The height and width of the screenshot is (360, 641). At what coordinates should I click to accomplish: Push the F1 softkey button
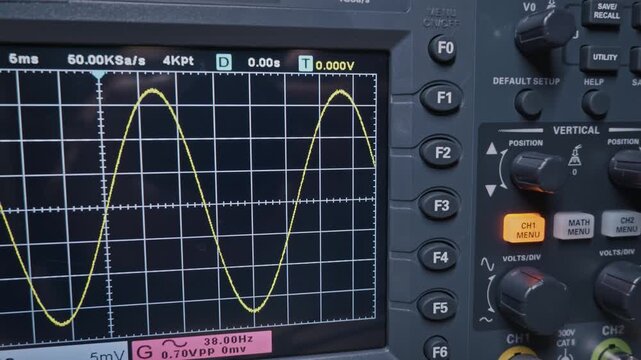[442, 98]
